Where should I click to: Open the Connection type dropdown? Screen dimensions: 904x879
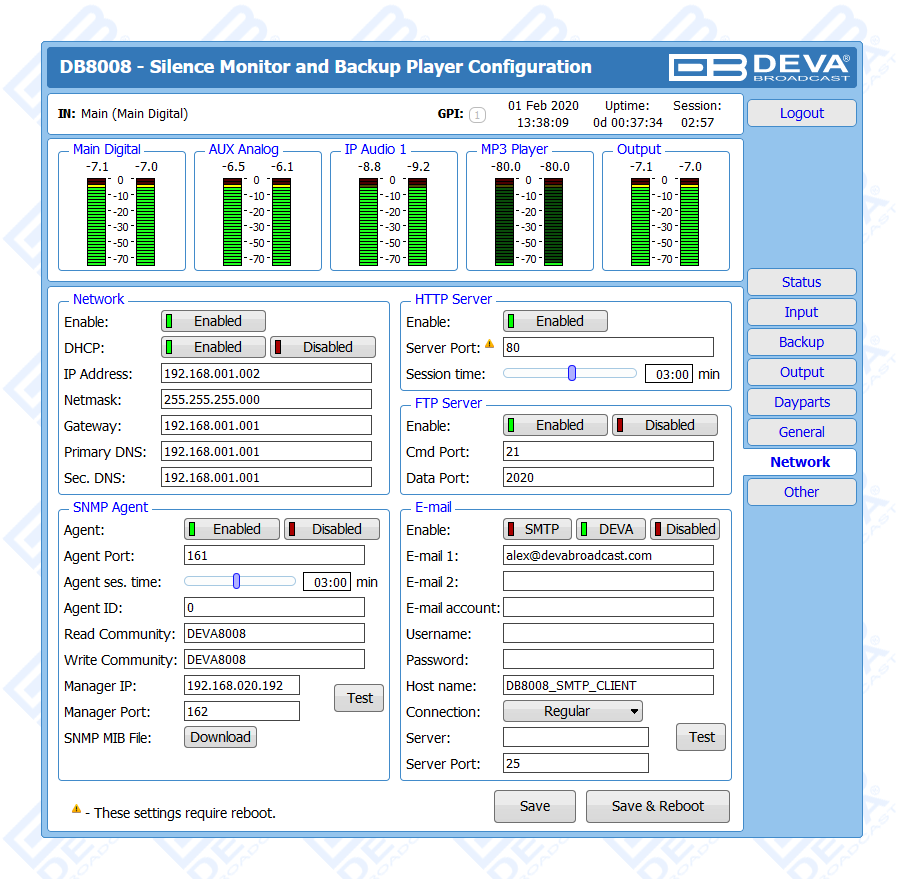point(572,711)
